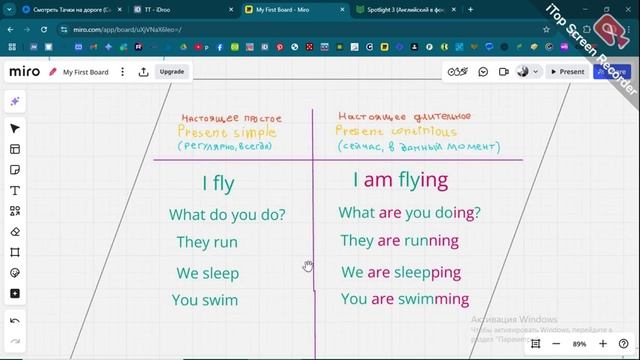Start Present mode
The image size is (640, 360).
point(568,72)
